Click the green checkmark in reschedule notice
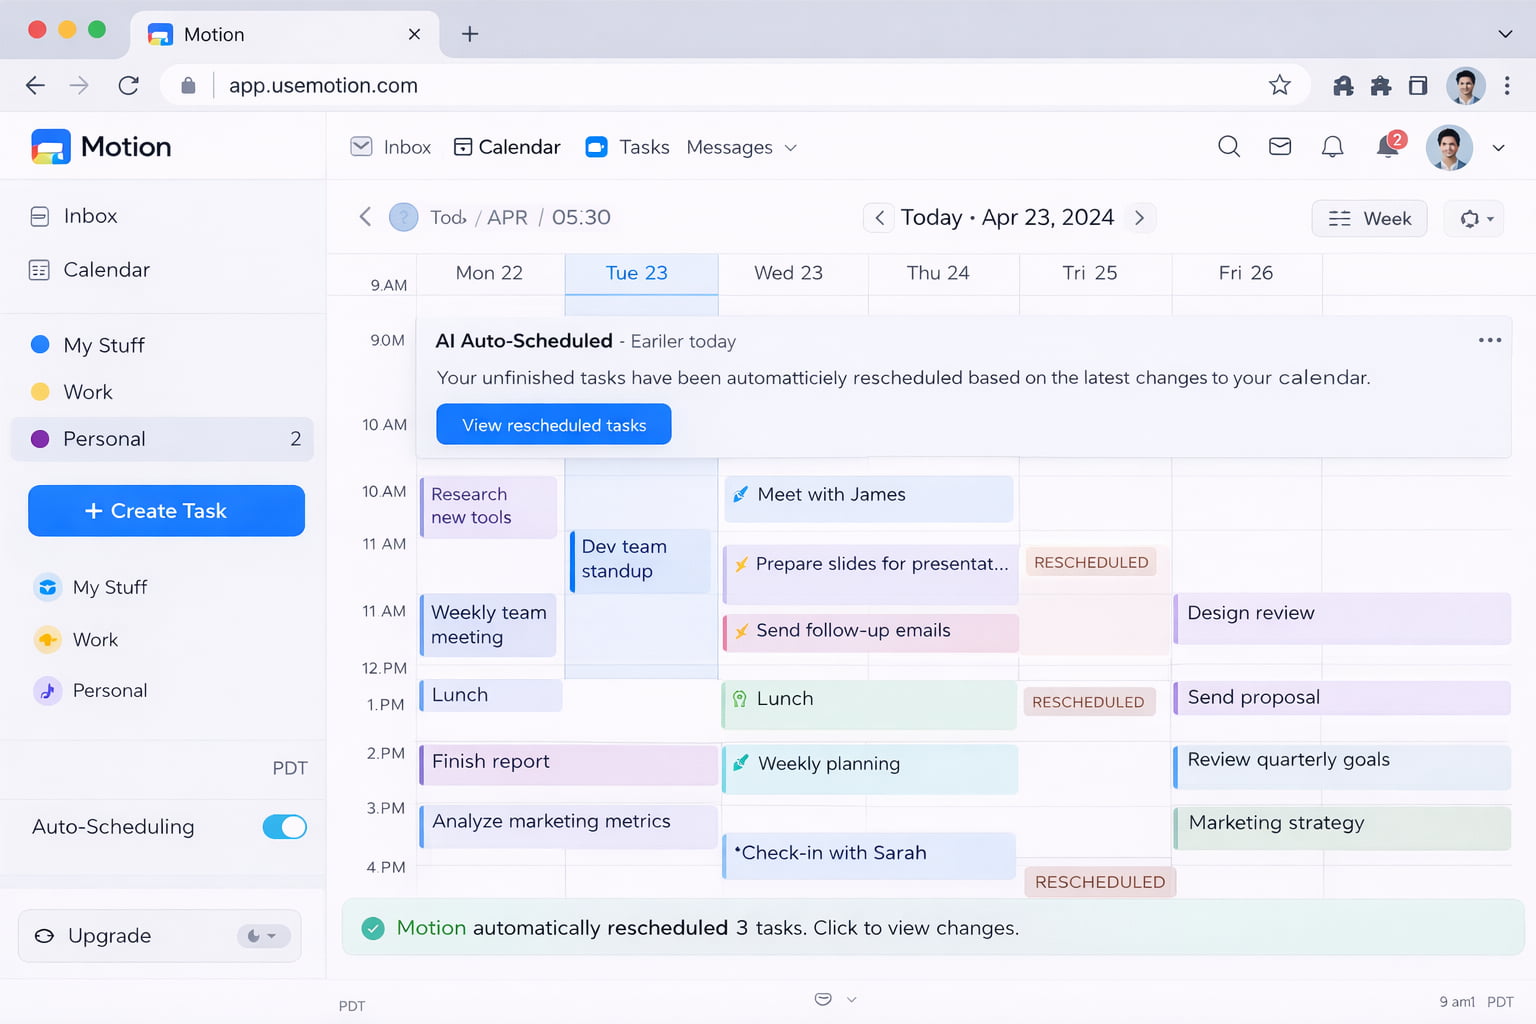 [373, 928]
